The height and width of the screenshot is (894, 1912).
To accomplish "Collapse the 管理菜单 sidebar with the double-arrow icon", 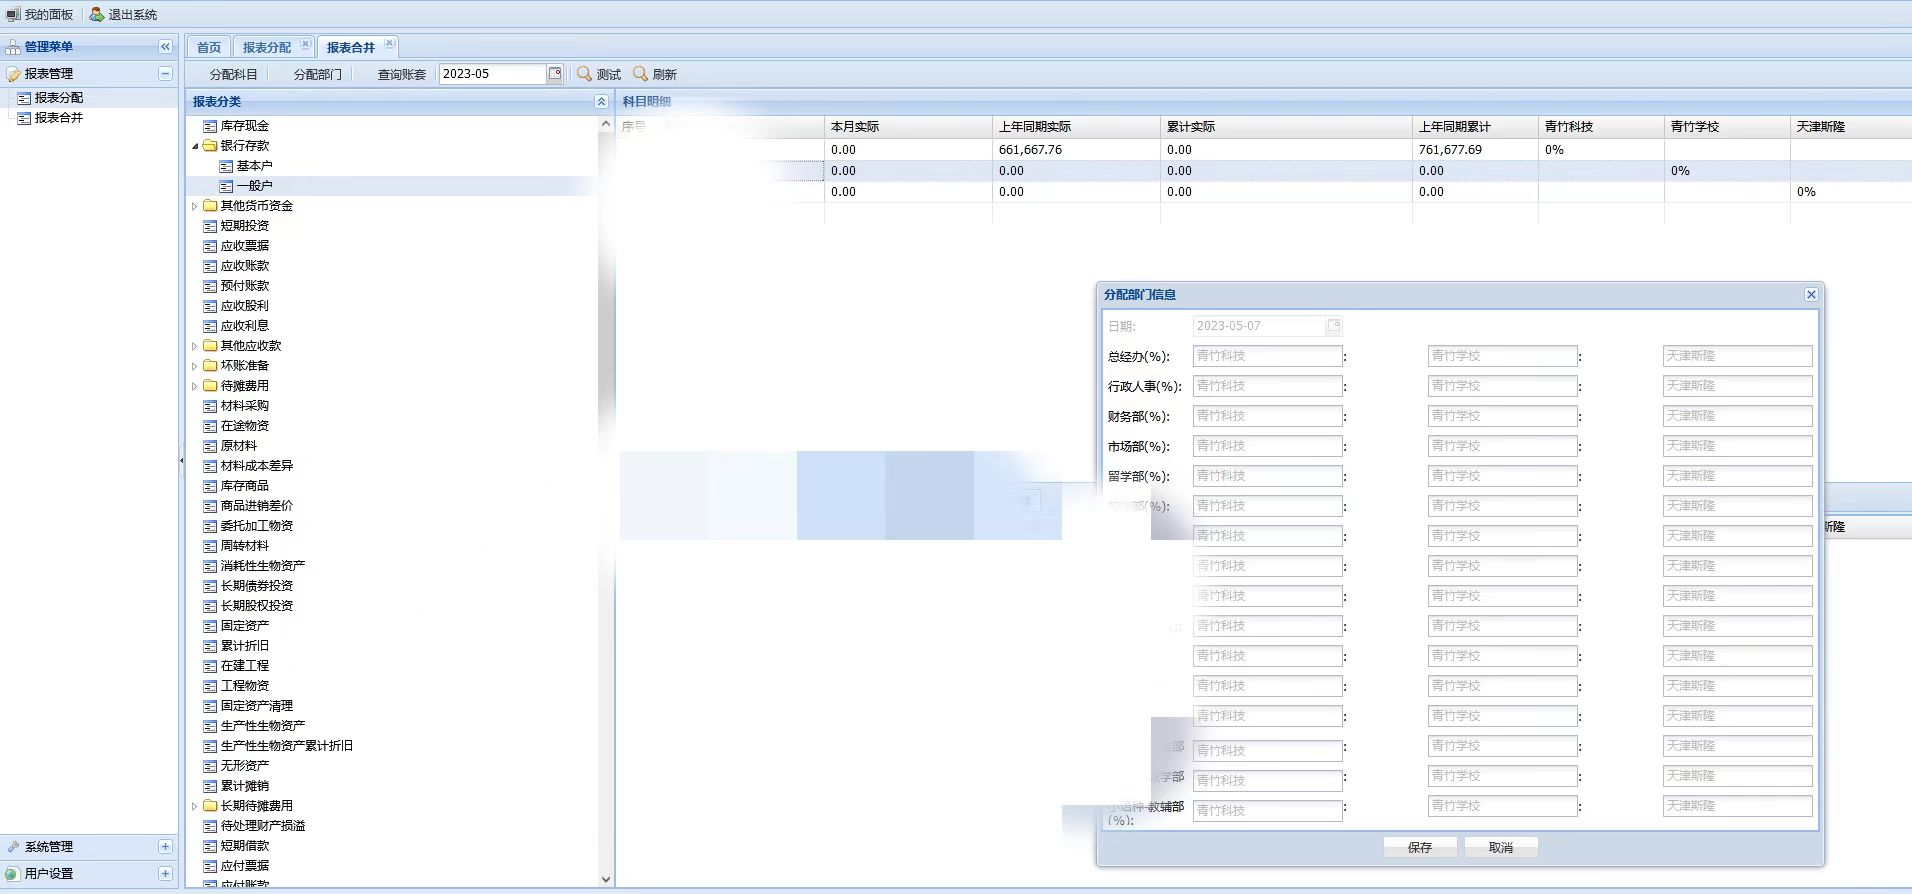I will [165, 47].
